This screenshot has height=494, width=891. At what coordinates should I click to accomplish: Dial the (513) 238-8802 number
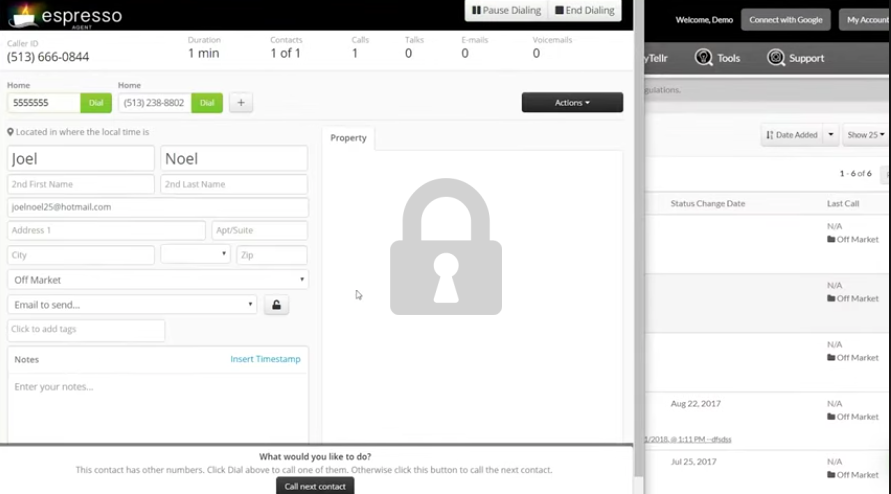point(207,103)
